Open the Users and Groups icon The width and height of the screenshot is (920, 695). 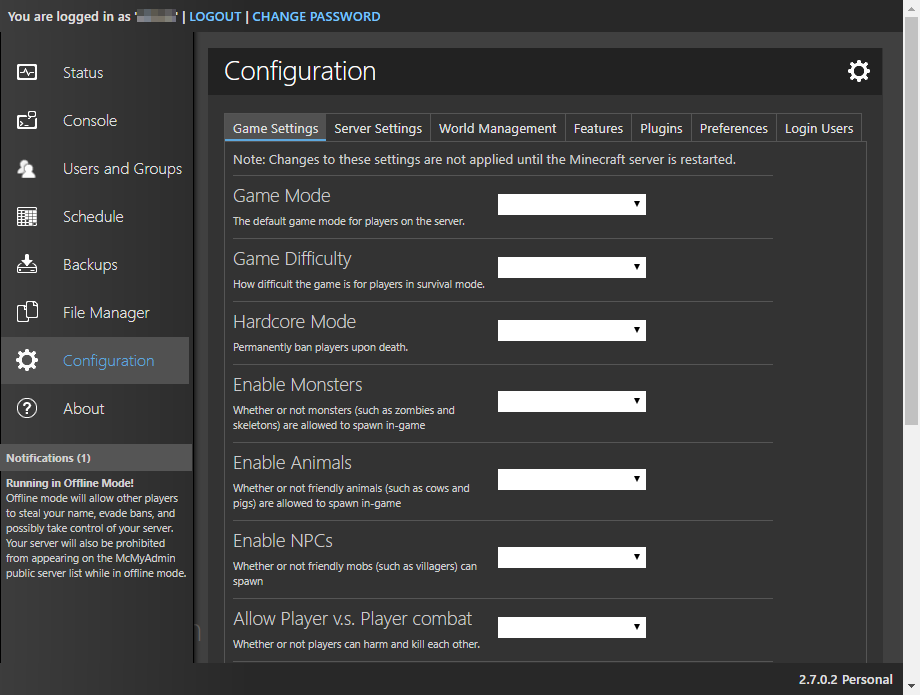(x=27, y=168)
